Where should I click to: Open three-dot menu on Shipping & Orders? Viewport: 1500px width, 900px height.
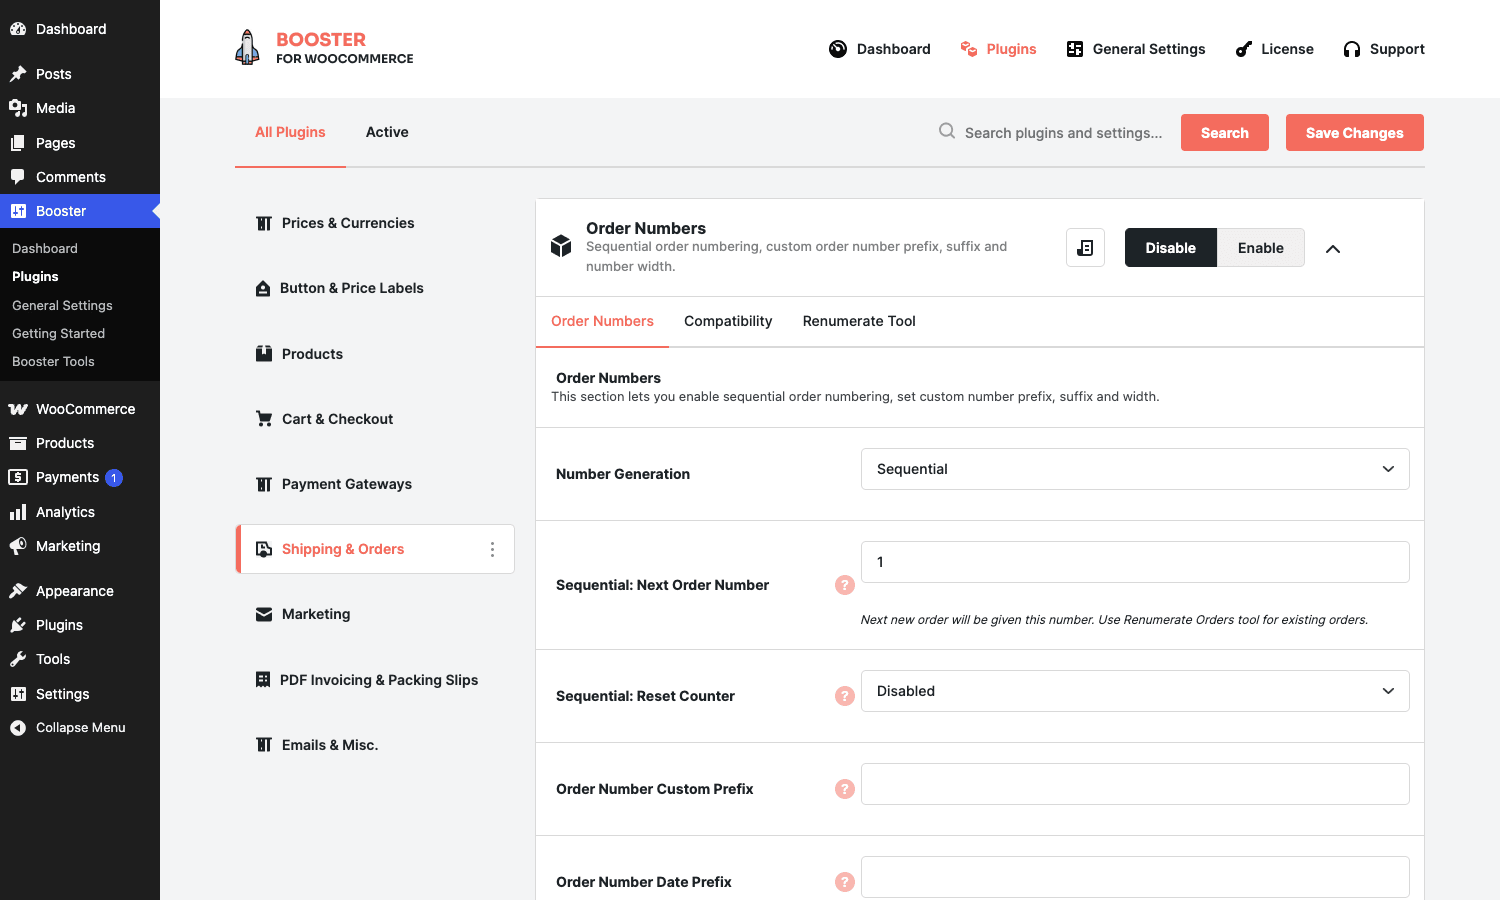click(492, 549)
